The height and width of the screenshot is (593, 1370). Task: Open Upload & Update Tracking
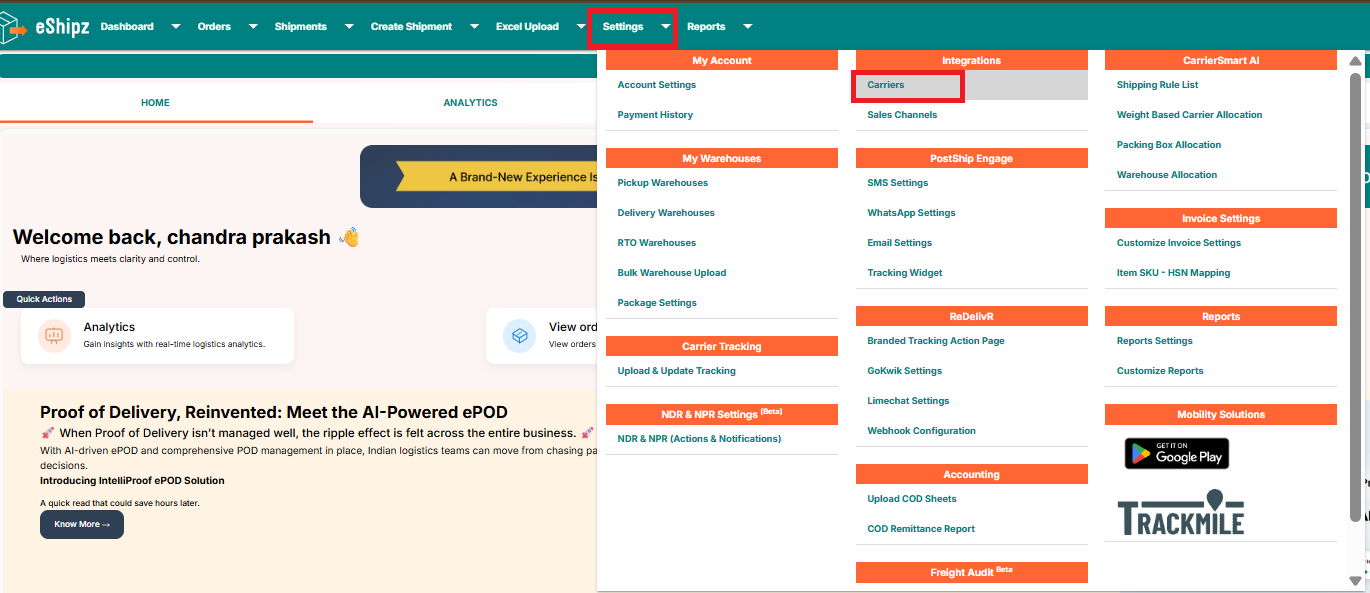click(x=677, y=371)
